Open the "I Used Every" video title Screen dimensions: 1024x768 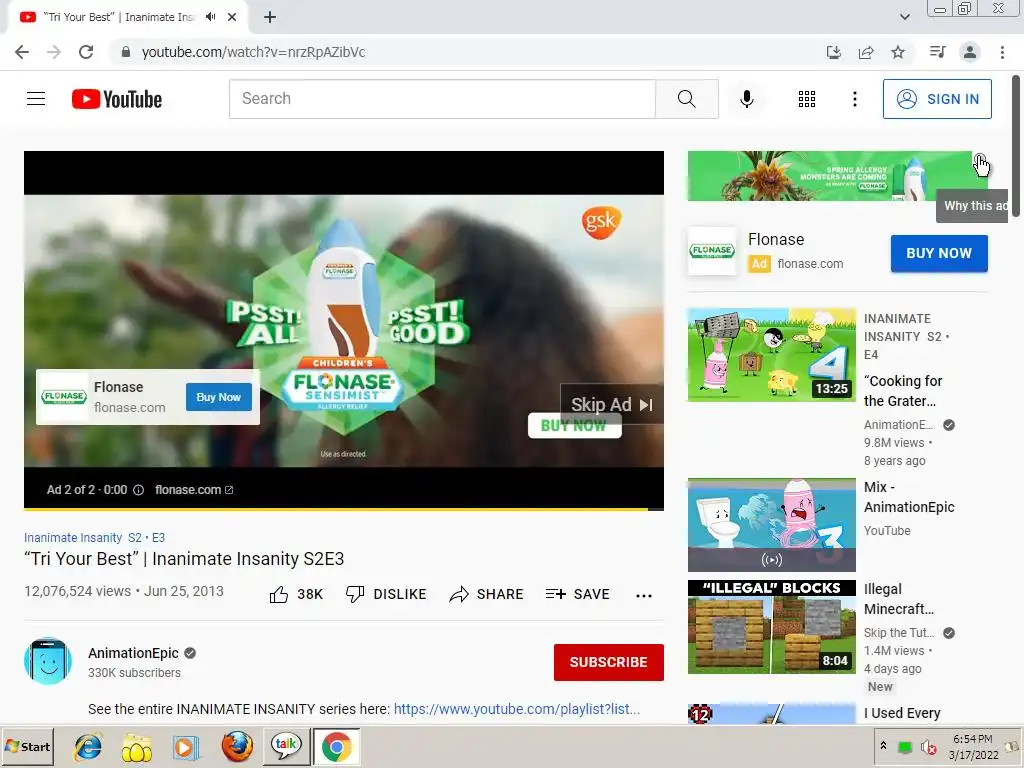point(902,713)
